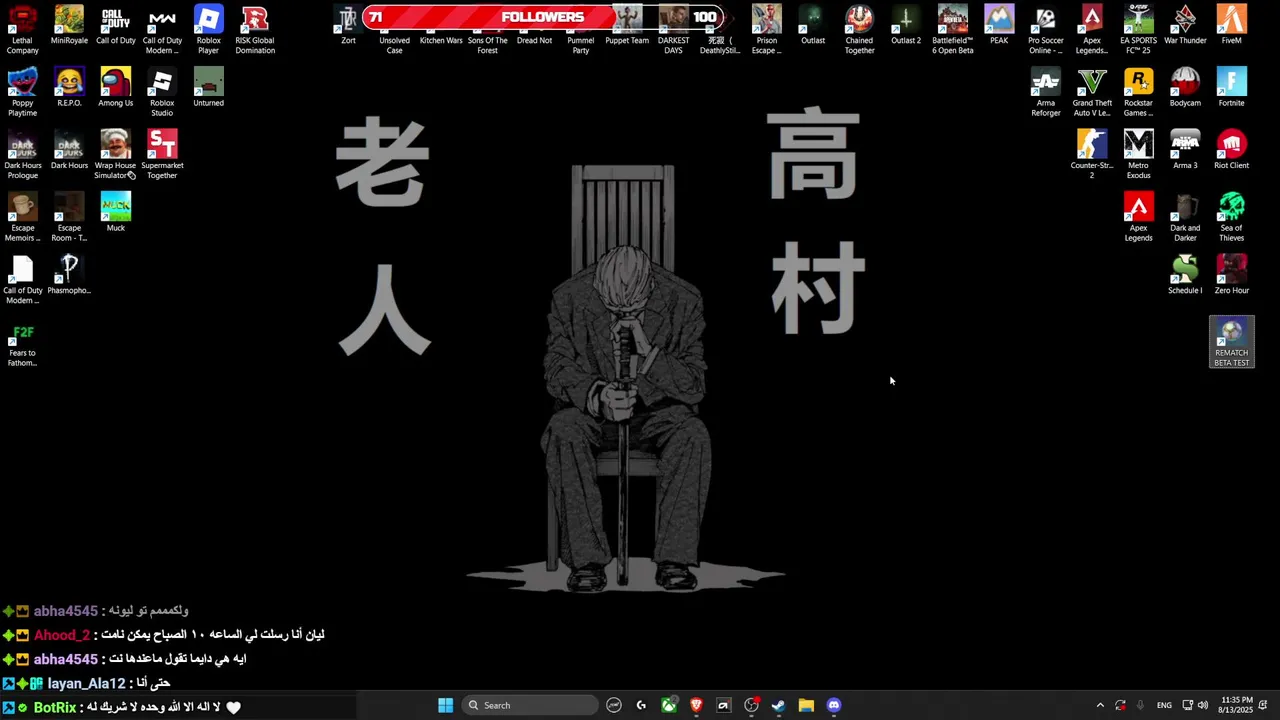Open the Lethal Company desktop shortcut
Screen dimensions: 1280x720
pyautogui.click(x=22, y=30)
